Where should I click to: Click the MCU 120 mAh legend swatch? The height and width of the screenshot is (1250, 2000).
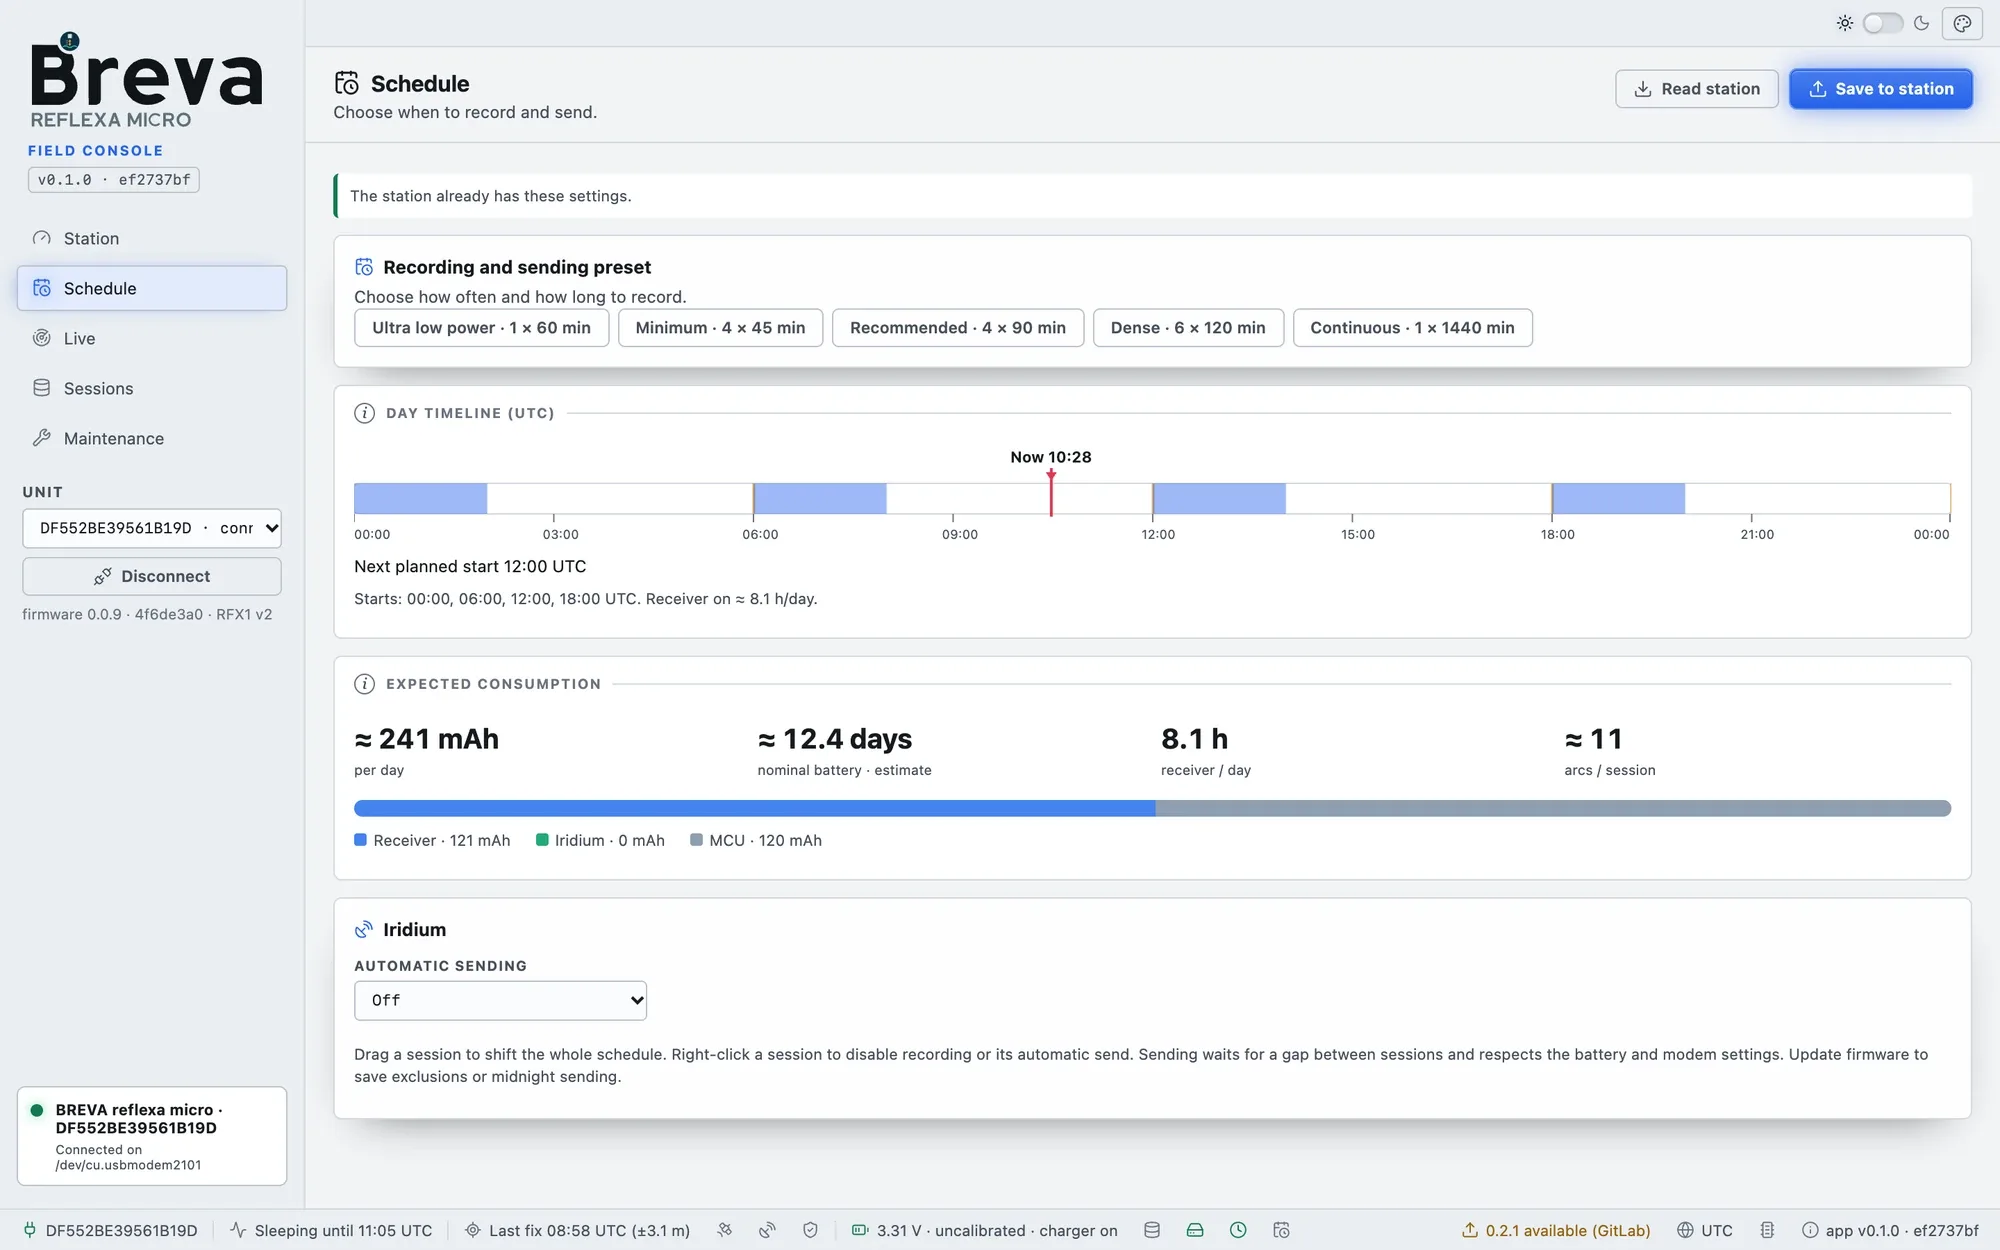[696, 840]
